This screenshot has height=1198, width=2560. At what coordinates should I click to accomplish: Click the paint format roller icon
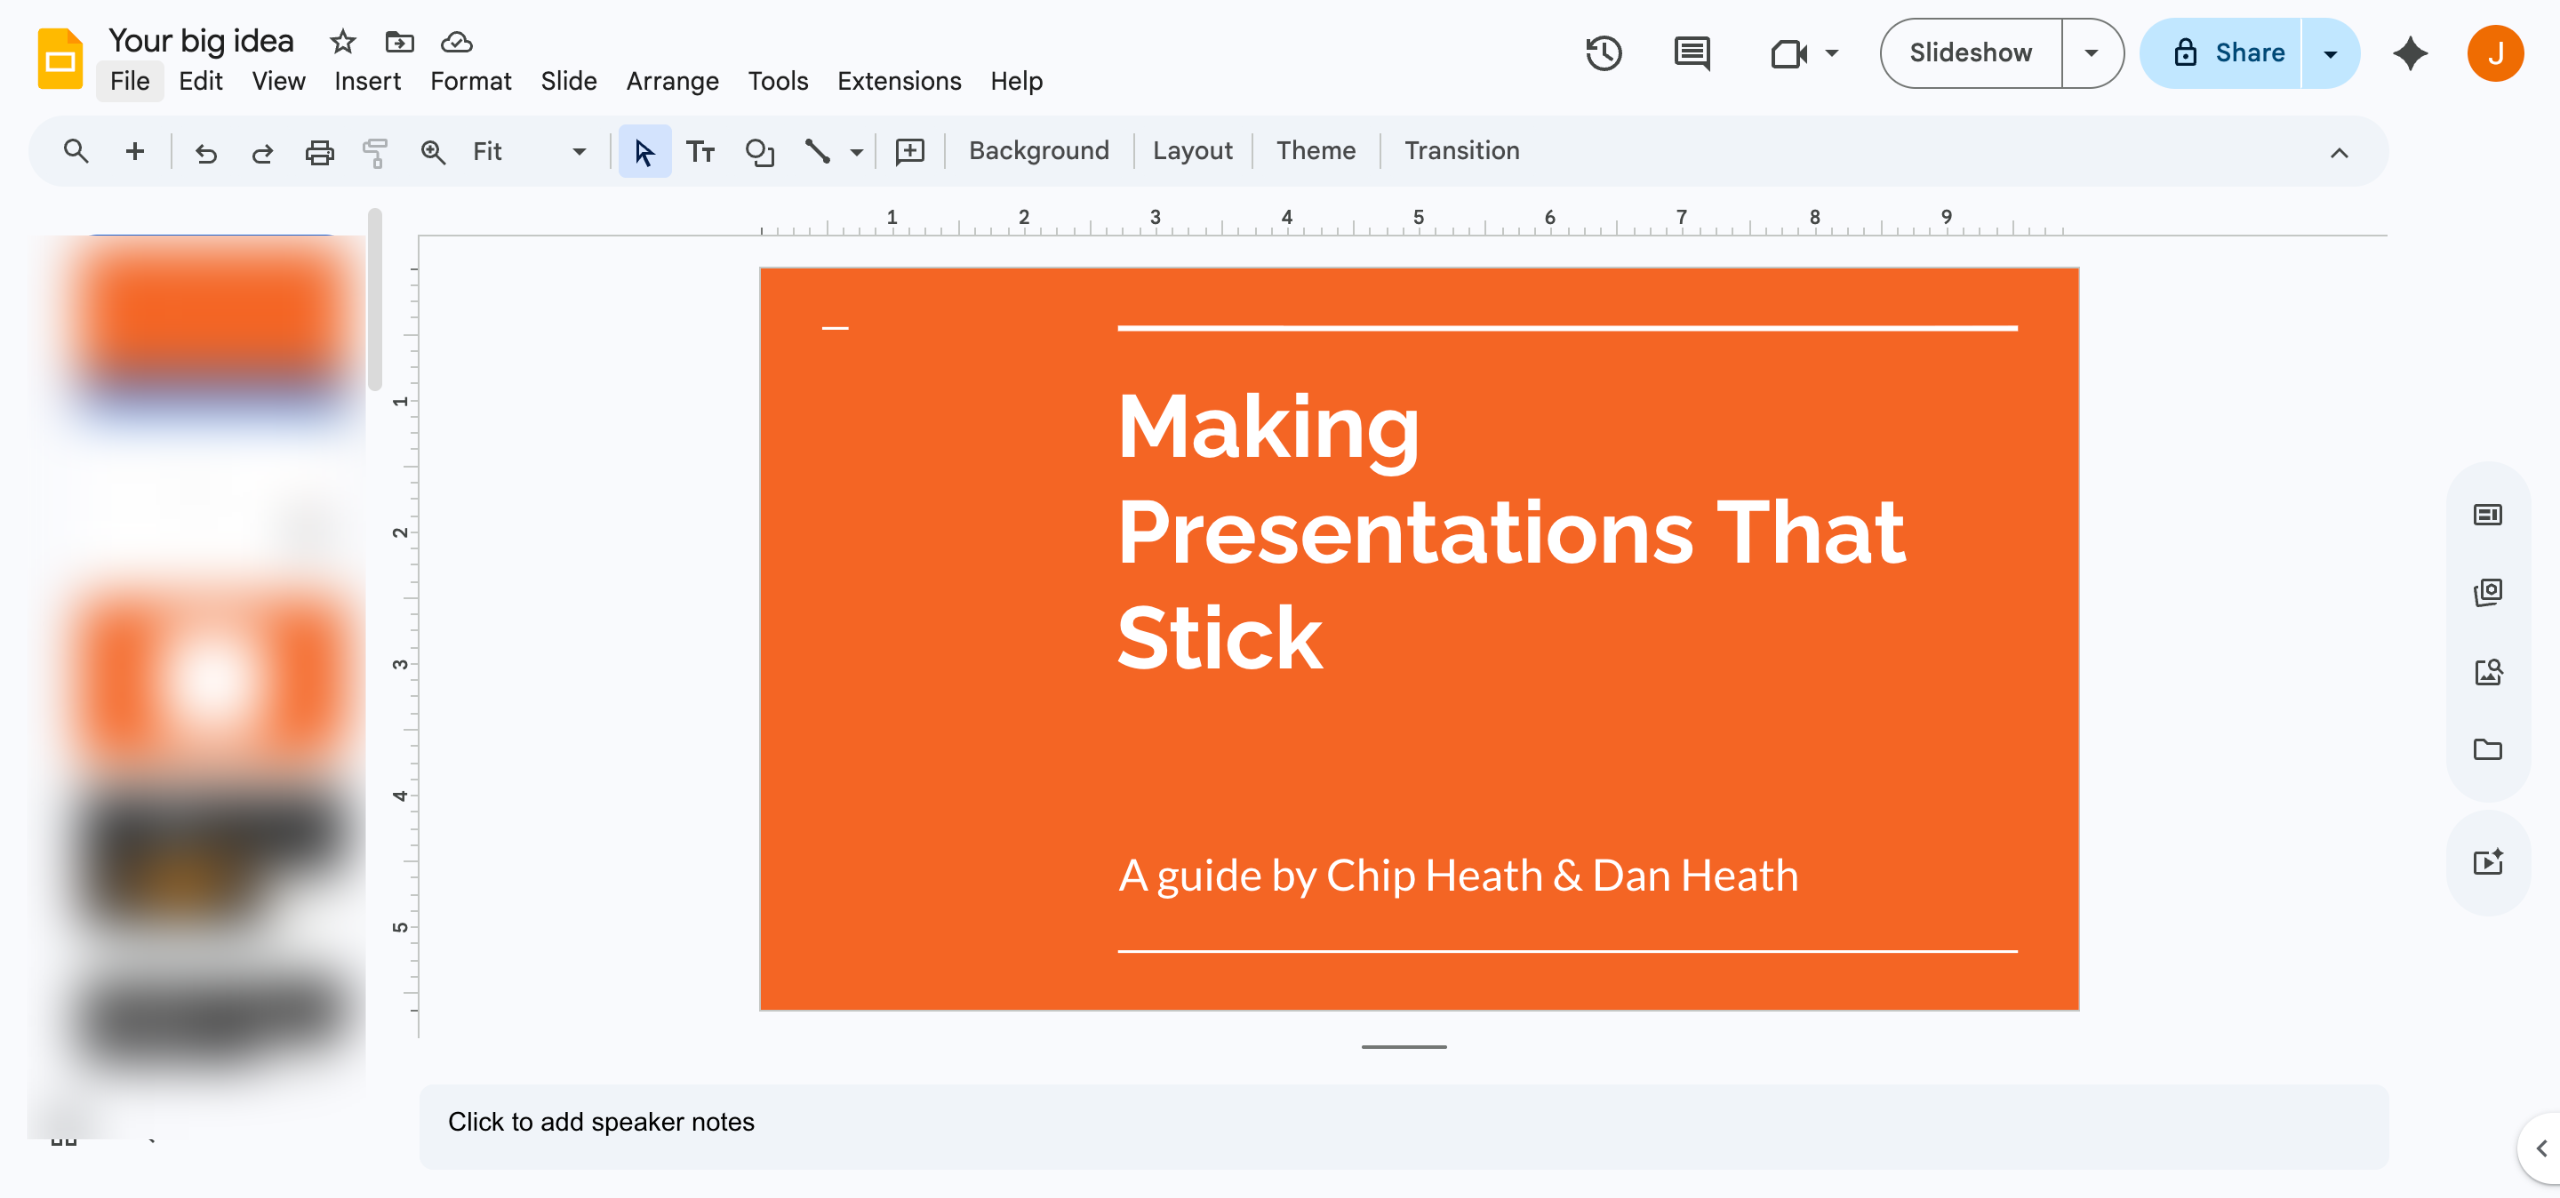pyautogui.click(x=375, y=152)
